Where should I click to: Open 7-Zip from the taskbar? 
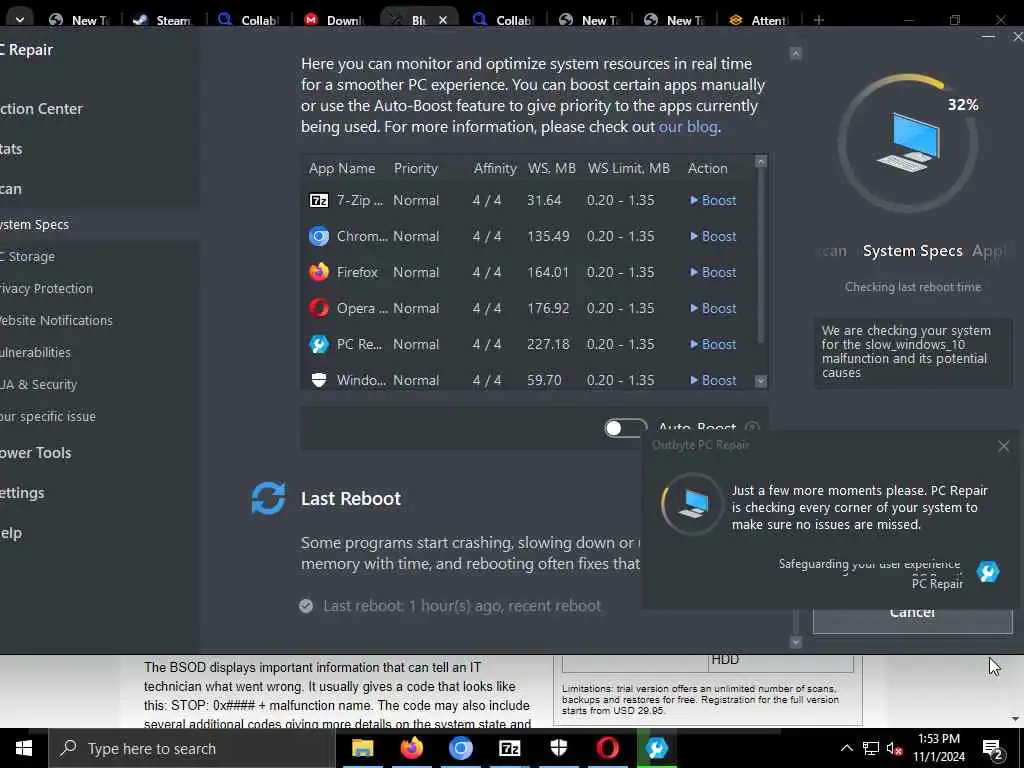[x=509, y=748]
